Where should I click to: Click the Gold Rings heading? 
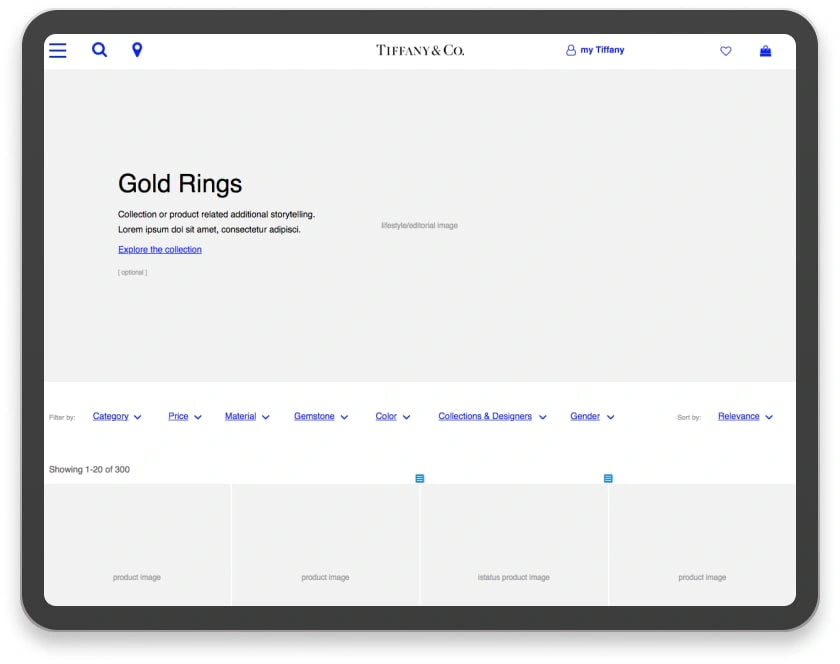[180, 184]
